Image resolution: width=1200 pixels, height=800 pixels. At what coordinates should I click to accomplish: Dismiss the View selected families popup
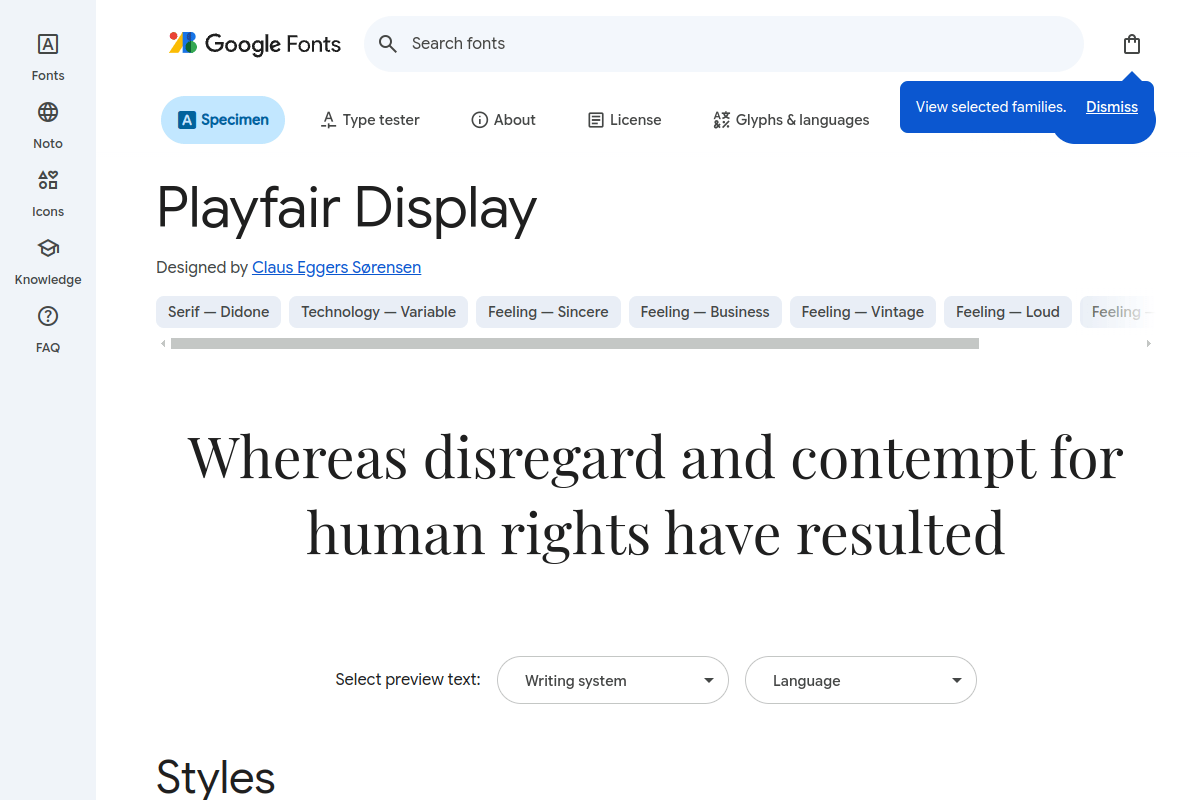pos(1111,106)
